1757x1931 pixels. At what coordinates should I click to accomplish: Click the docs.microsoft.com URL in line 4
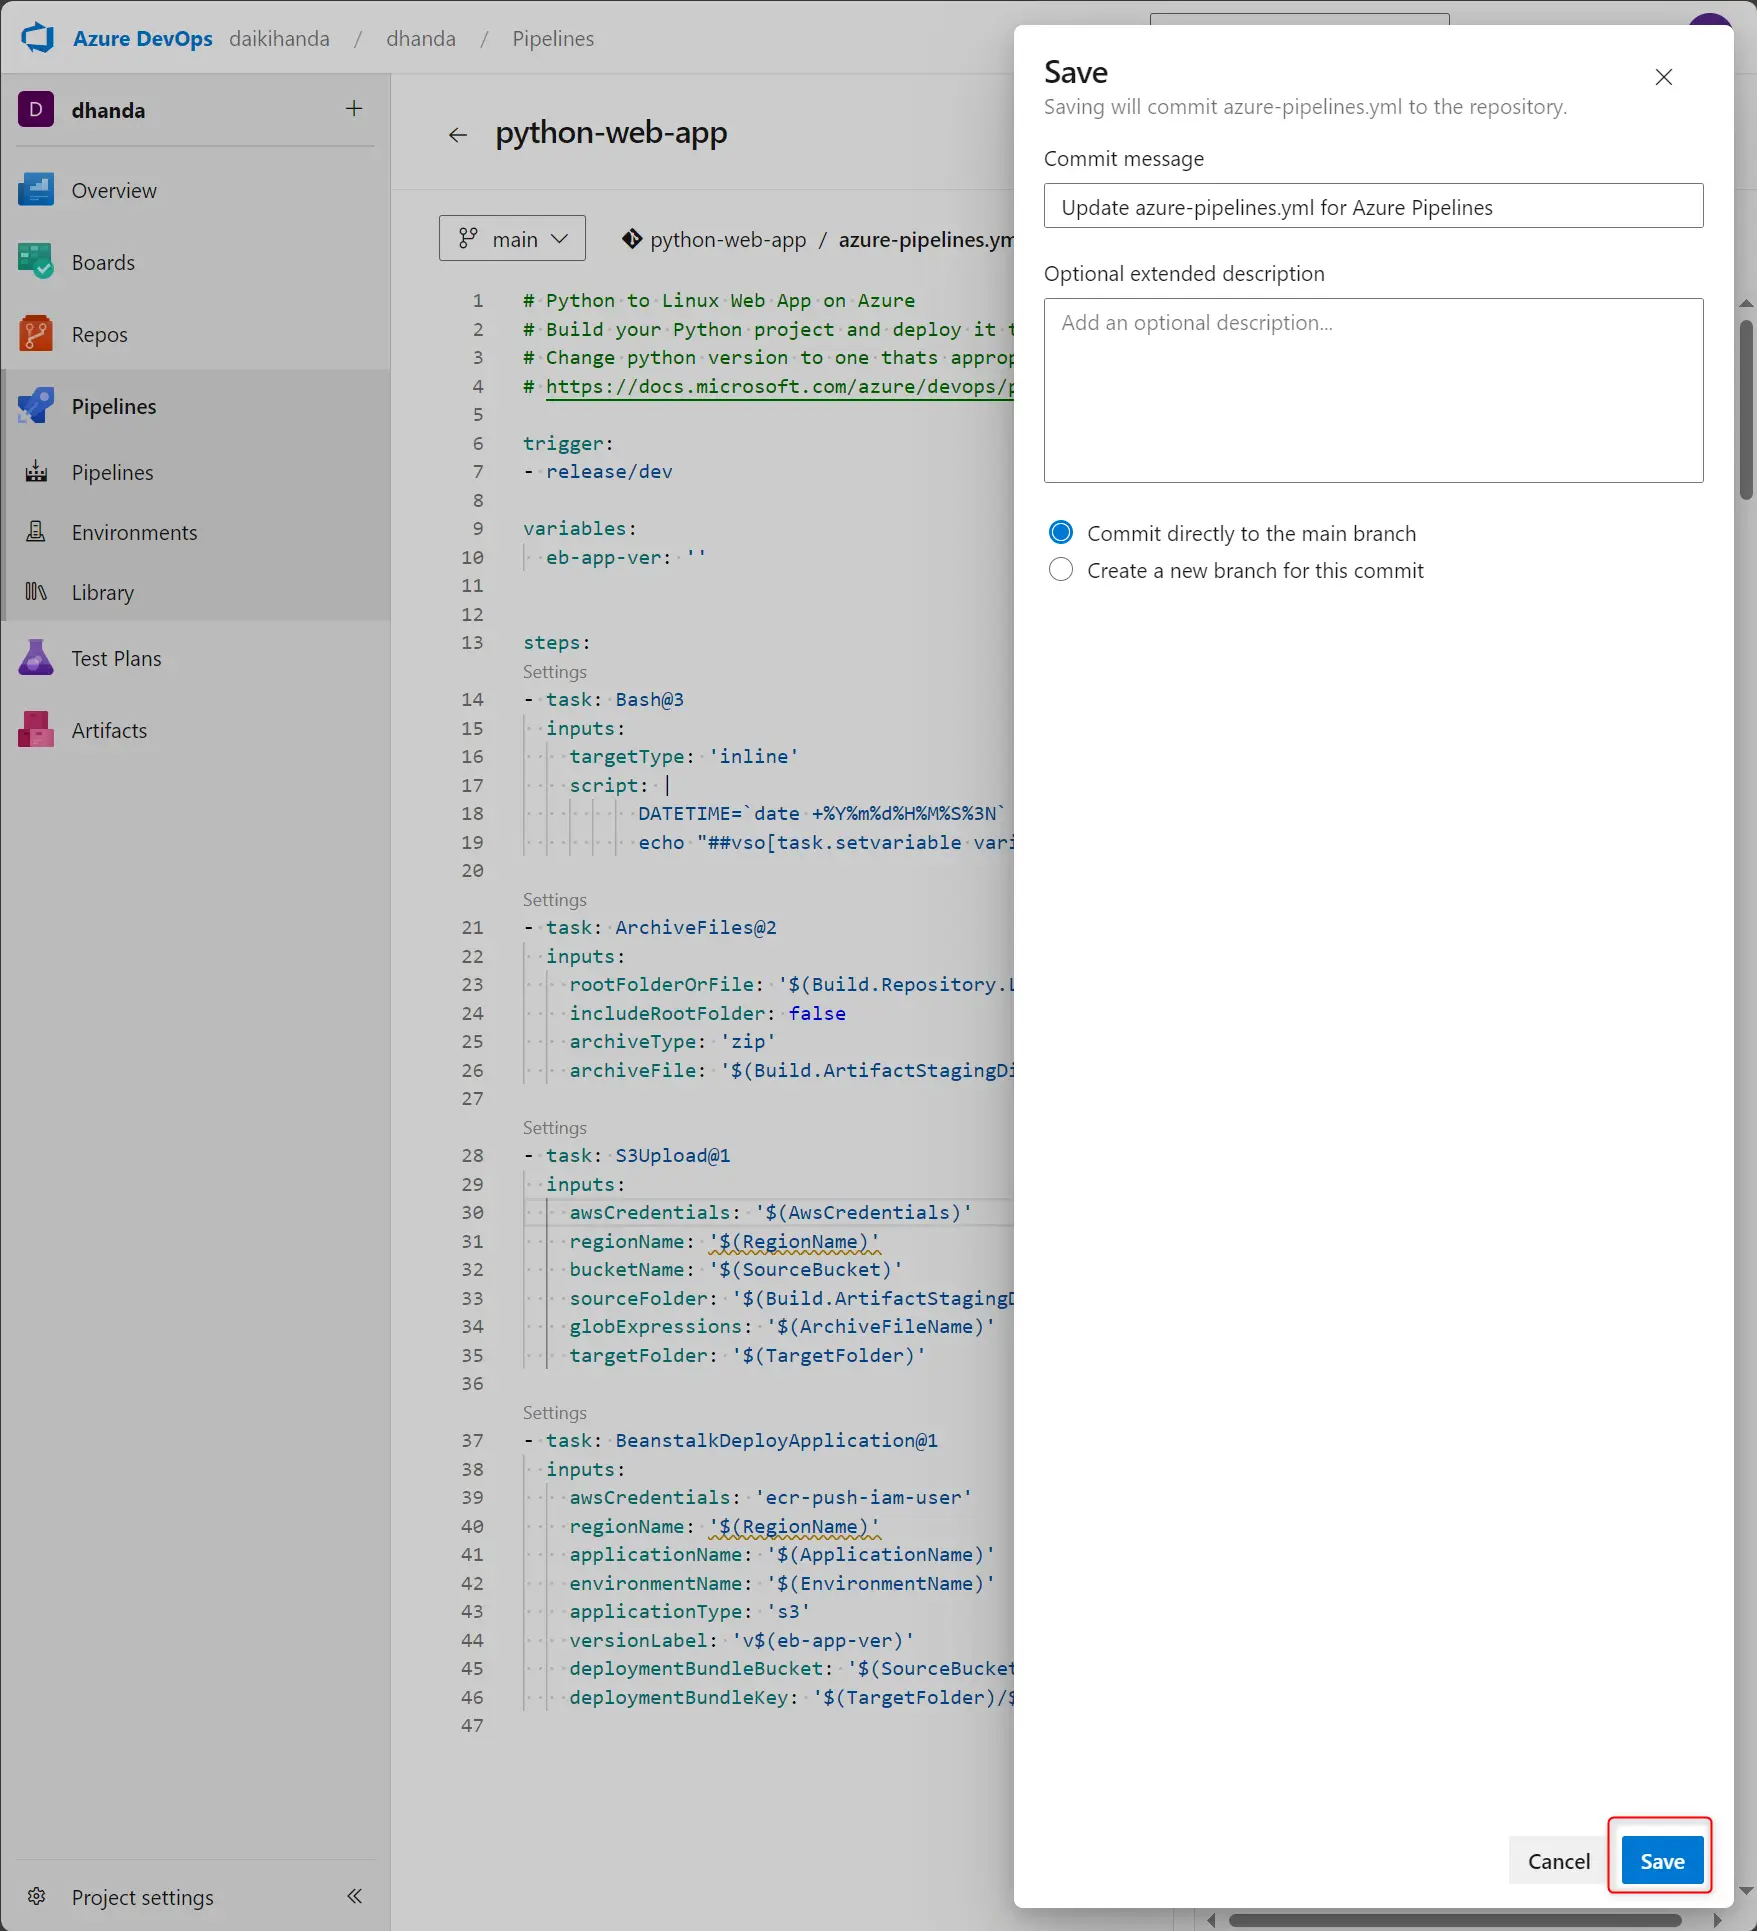click(778, 386)
